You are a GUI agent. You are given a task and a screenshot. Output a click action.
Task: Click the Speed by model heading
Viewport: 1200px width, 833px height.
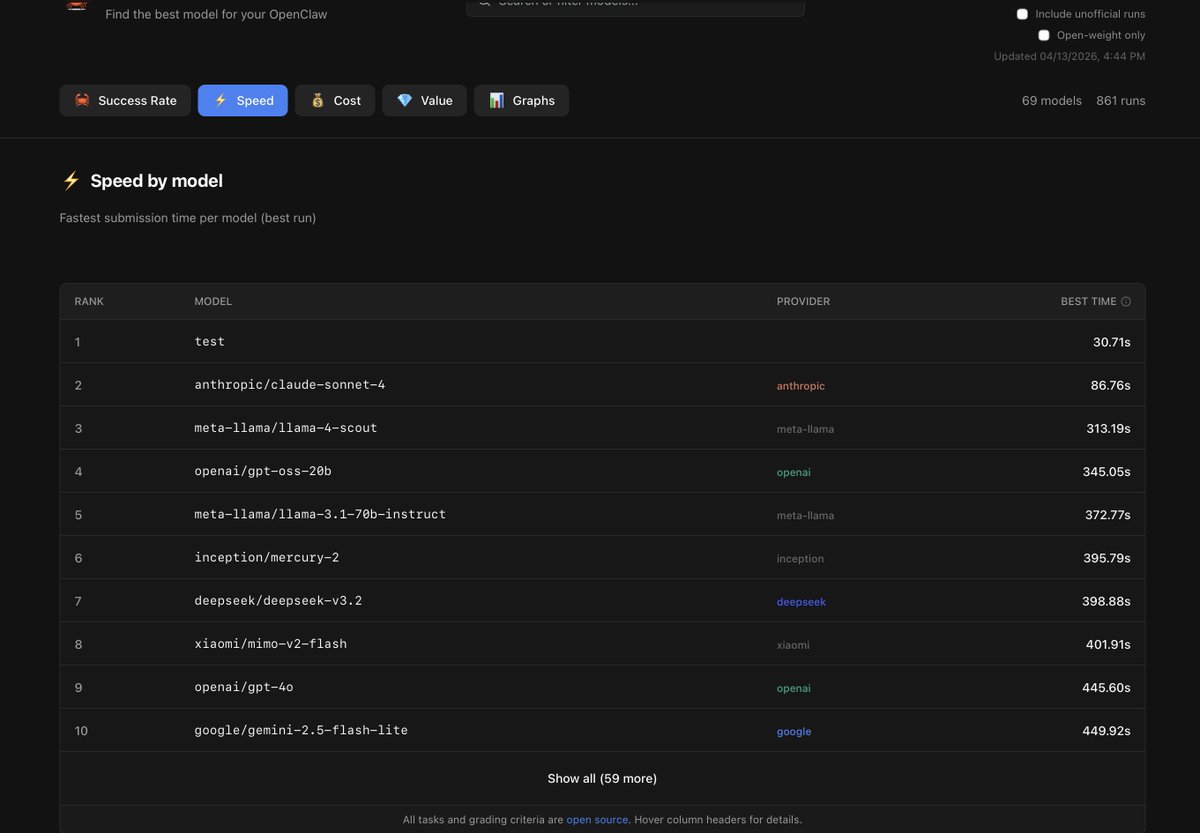157,181
